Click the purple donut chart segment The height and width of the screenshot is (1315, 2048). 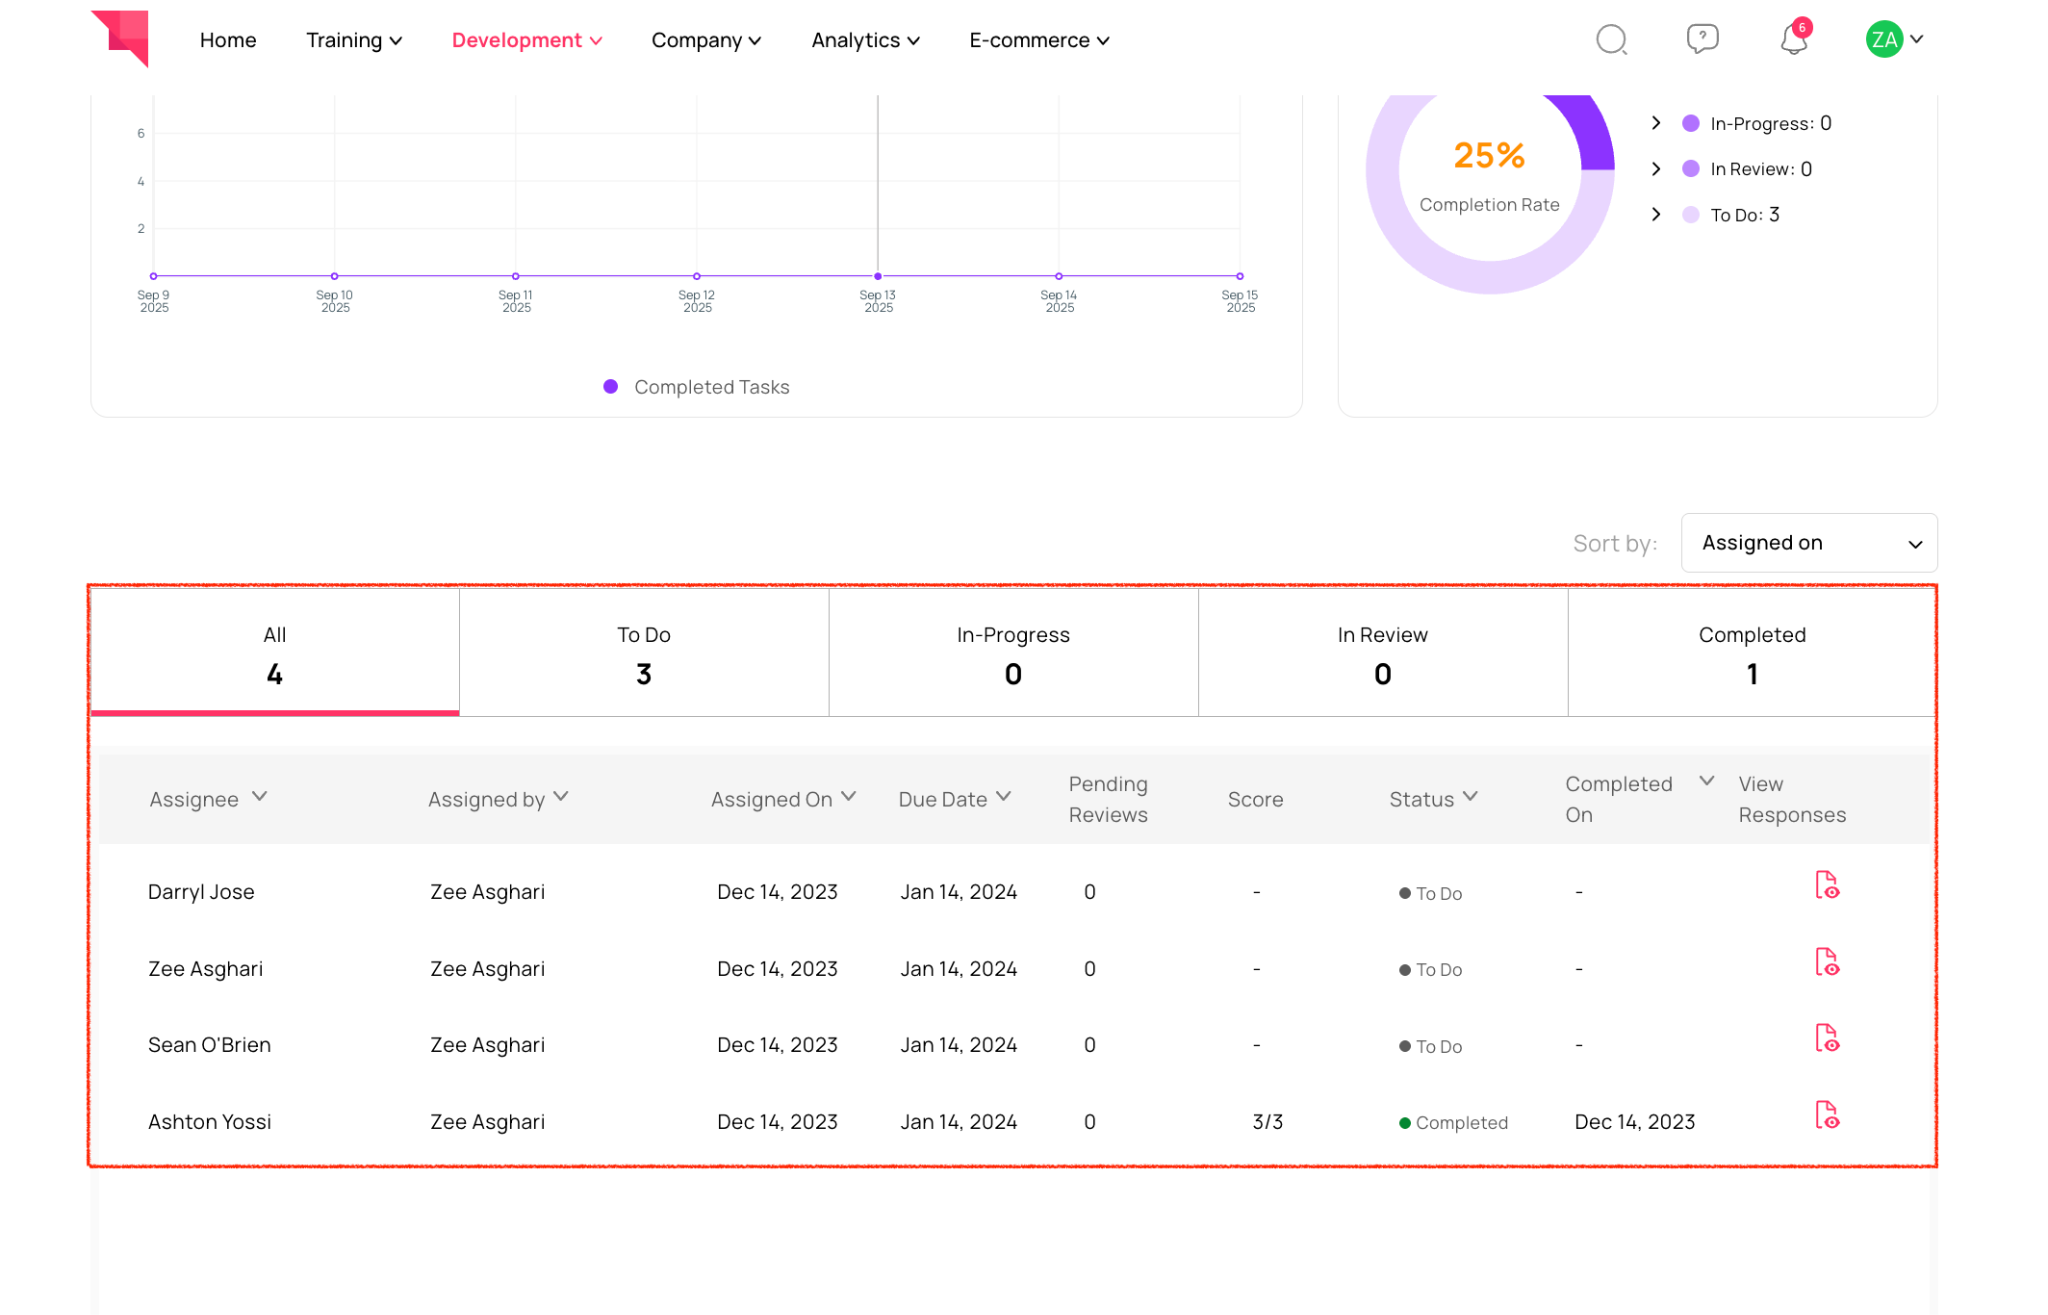point(1592,135)
